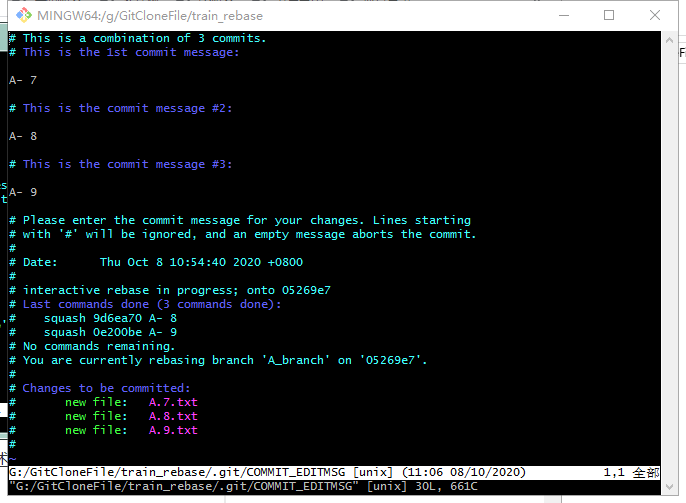Click the bottom message '30L, 661C'

coord(446,486)
